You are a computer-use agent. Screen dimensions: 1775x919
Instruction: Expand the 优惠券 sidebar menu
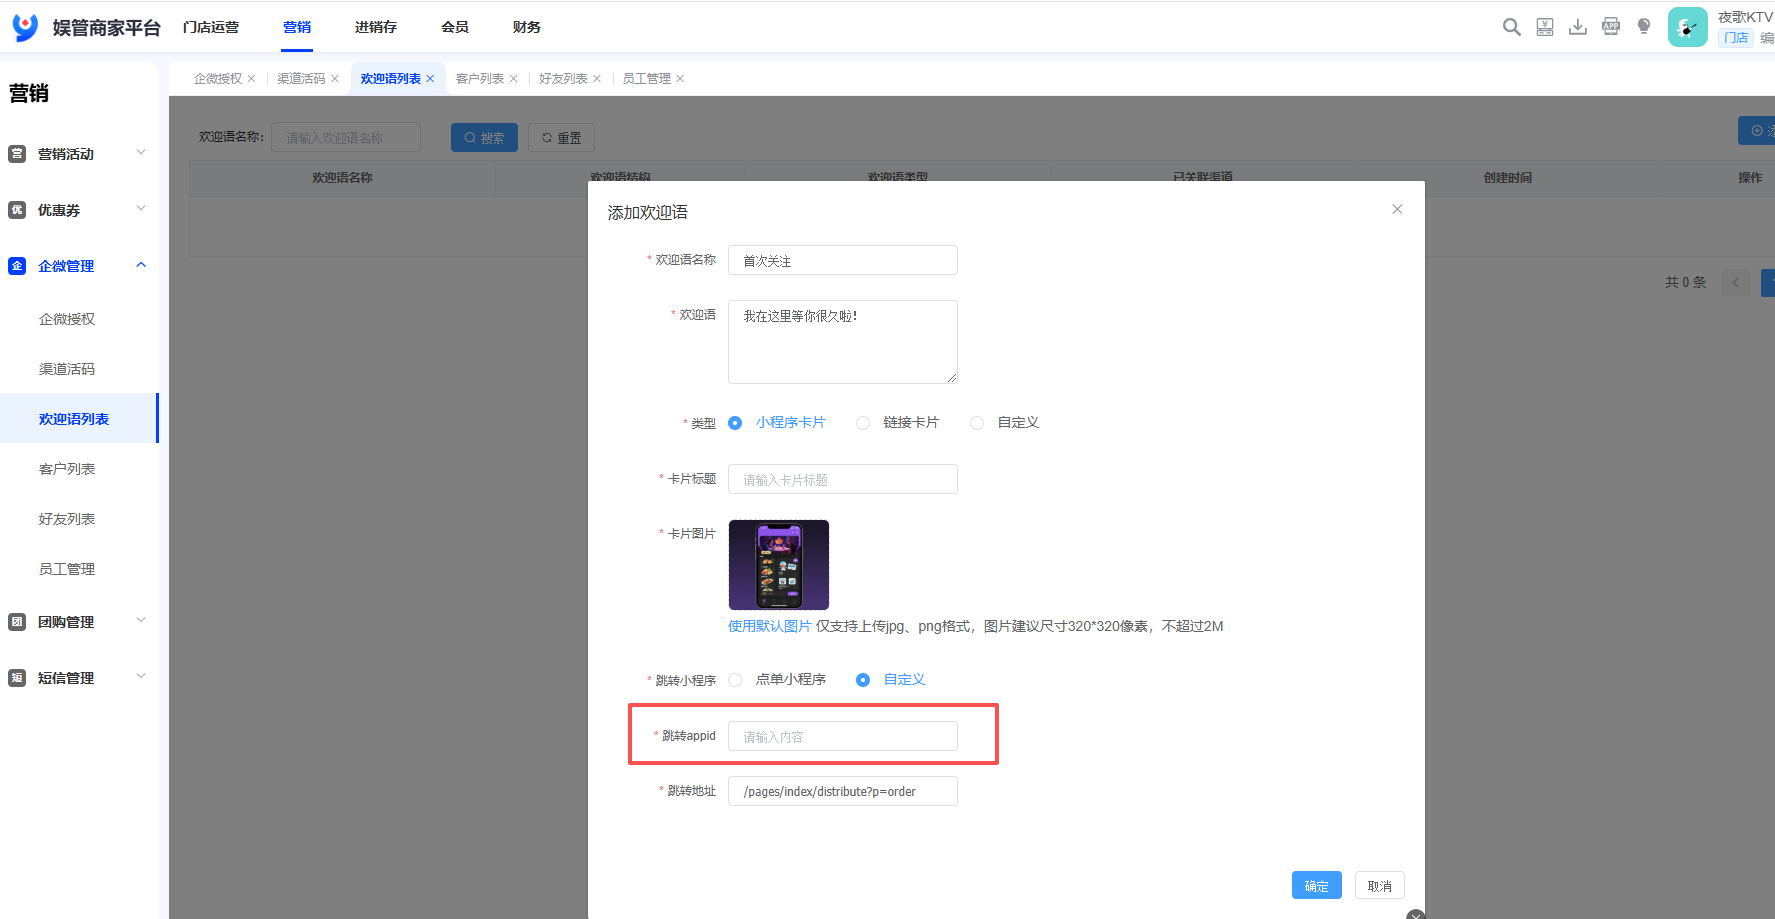click(141, 208)
